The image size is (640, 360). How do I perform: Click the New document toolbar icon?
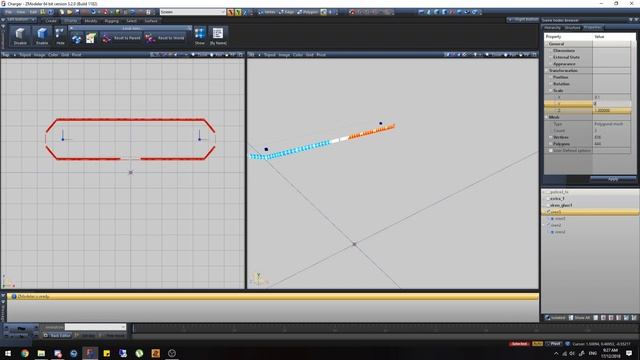click(x=62, y=12)
